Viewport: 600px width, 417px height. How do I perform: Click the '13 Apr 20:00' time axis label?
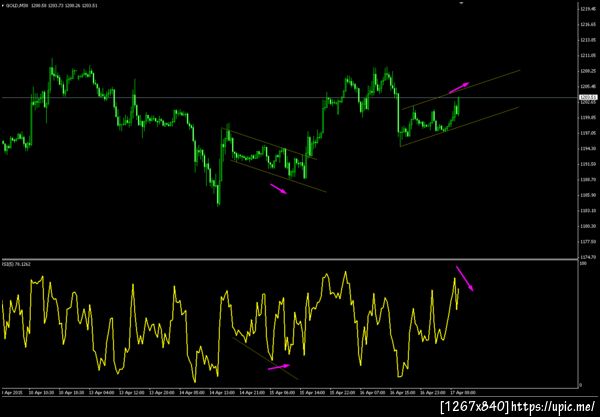pyautogui.click(x=161, y=393)
